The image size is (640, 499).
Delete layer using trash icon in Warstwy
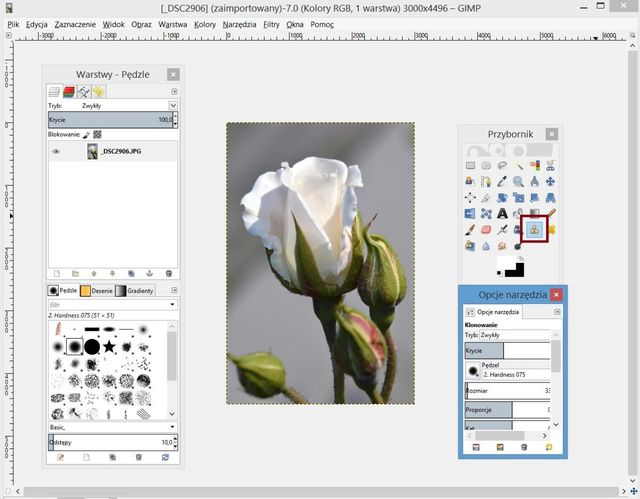coord(169,273)
